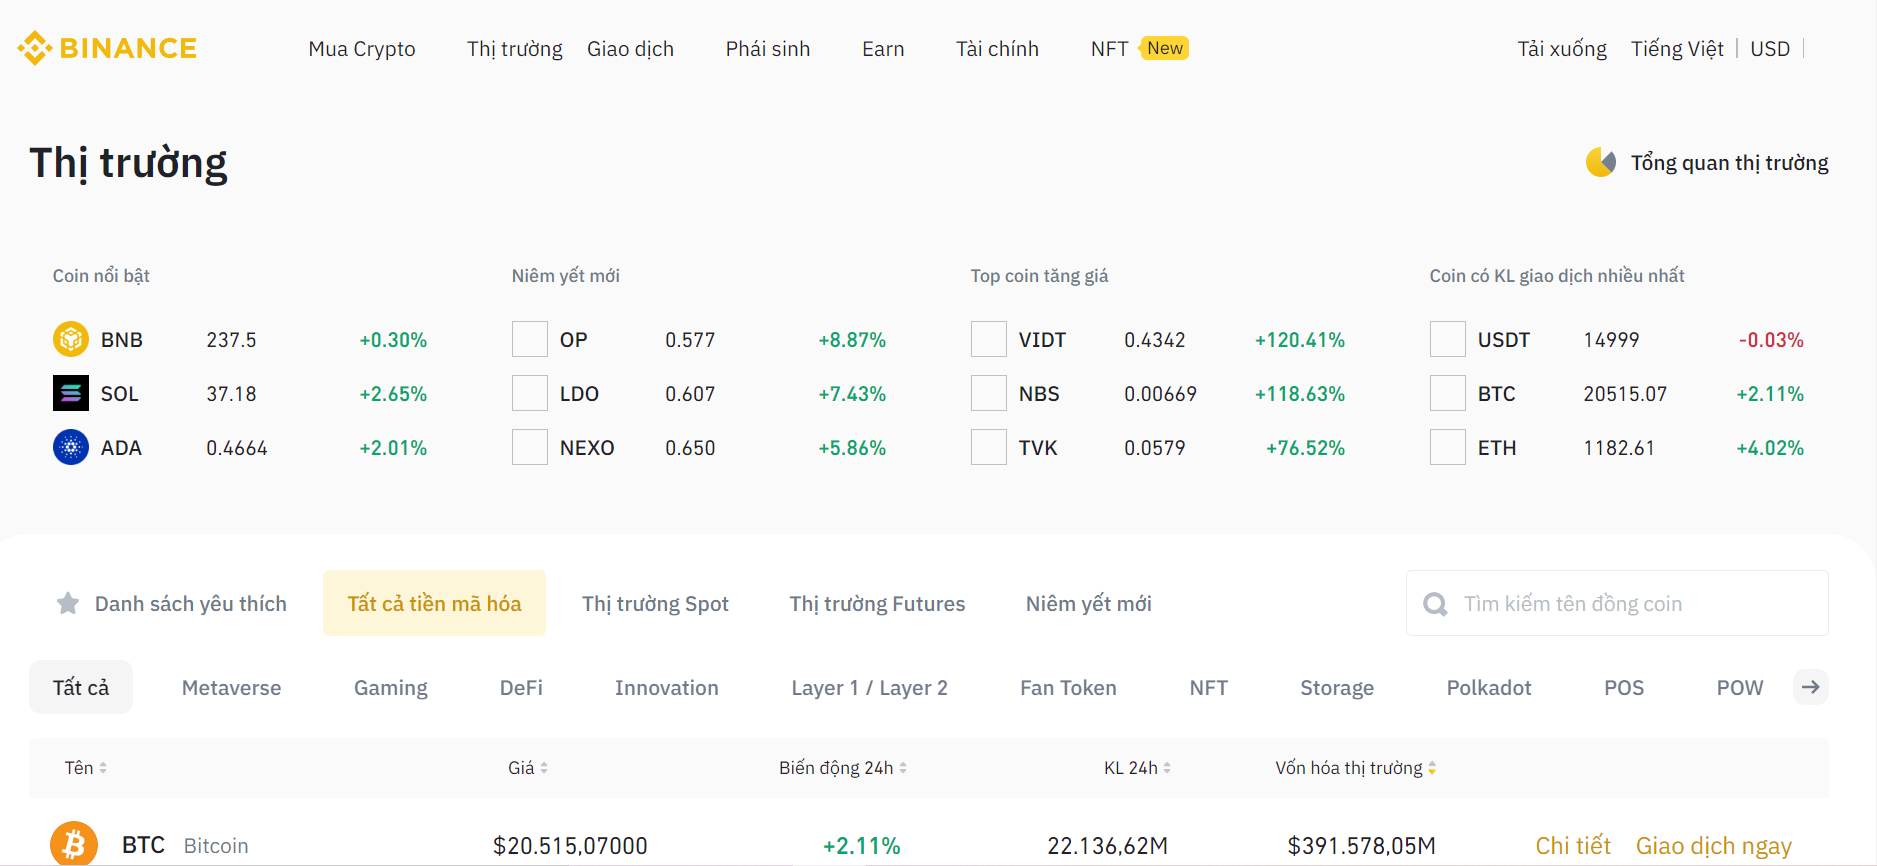
Task: Open the SOL coin icon
Action: [71, 393]
